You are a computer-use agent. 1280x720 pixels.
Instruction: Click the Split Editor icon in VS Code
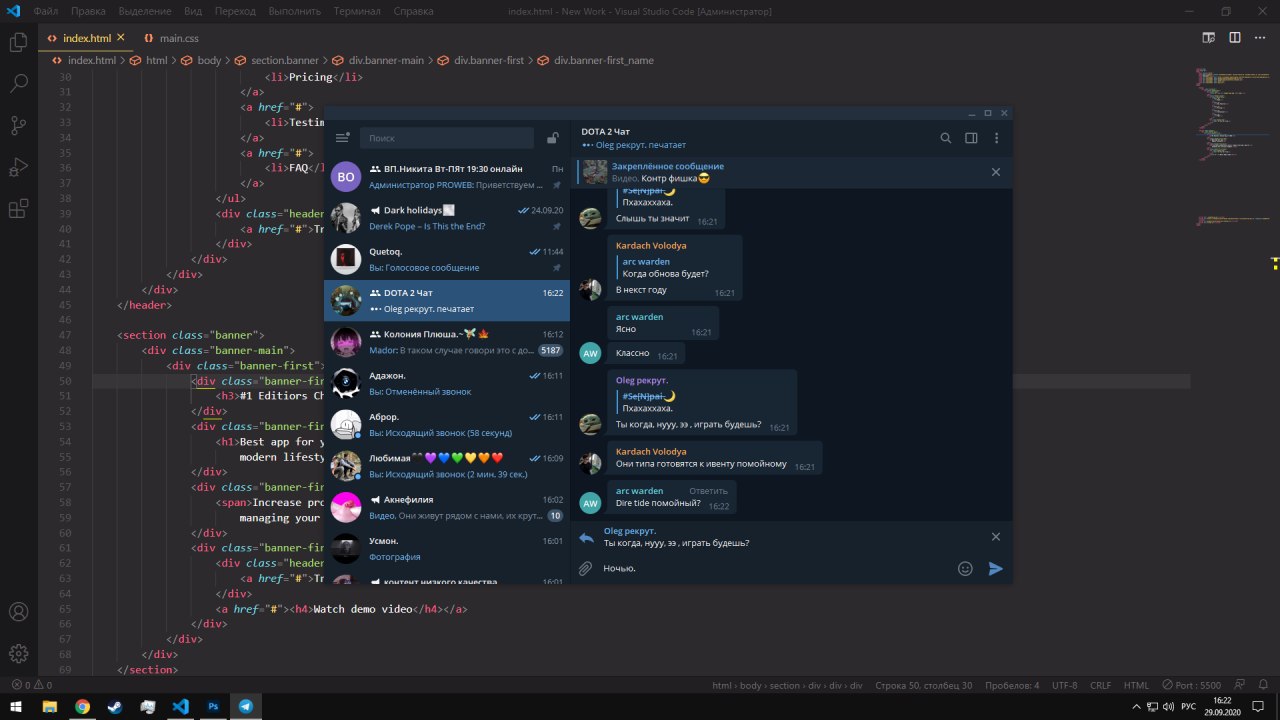coord(1235,38)
